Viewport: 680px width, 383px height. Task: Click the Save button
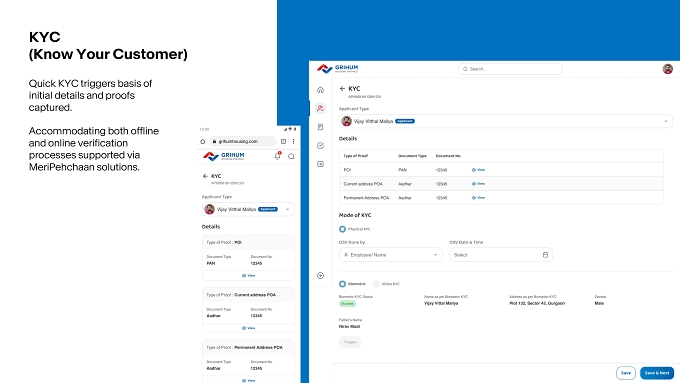click(x=626, y=373)
